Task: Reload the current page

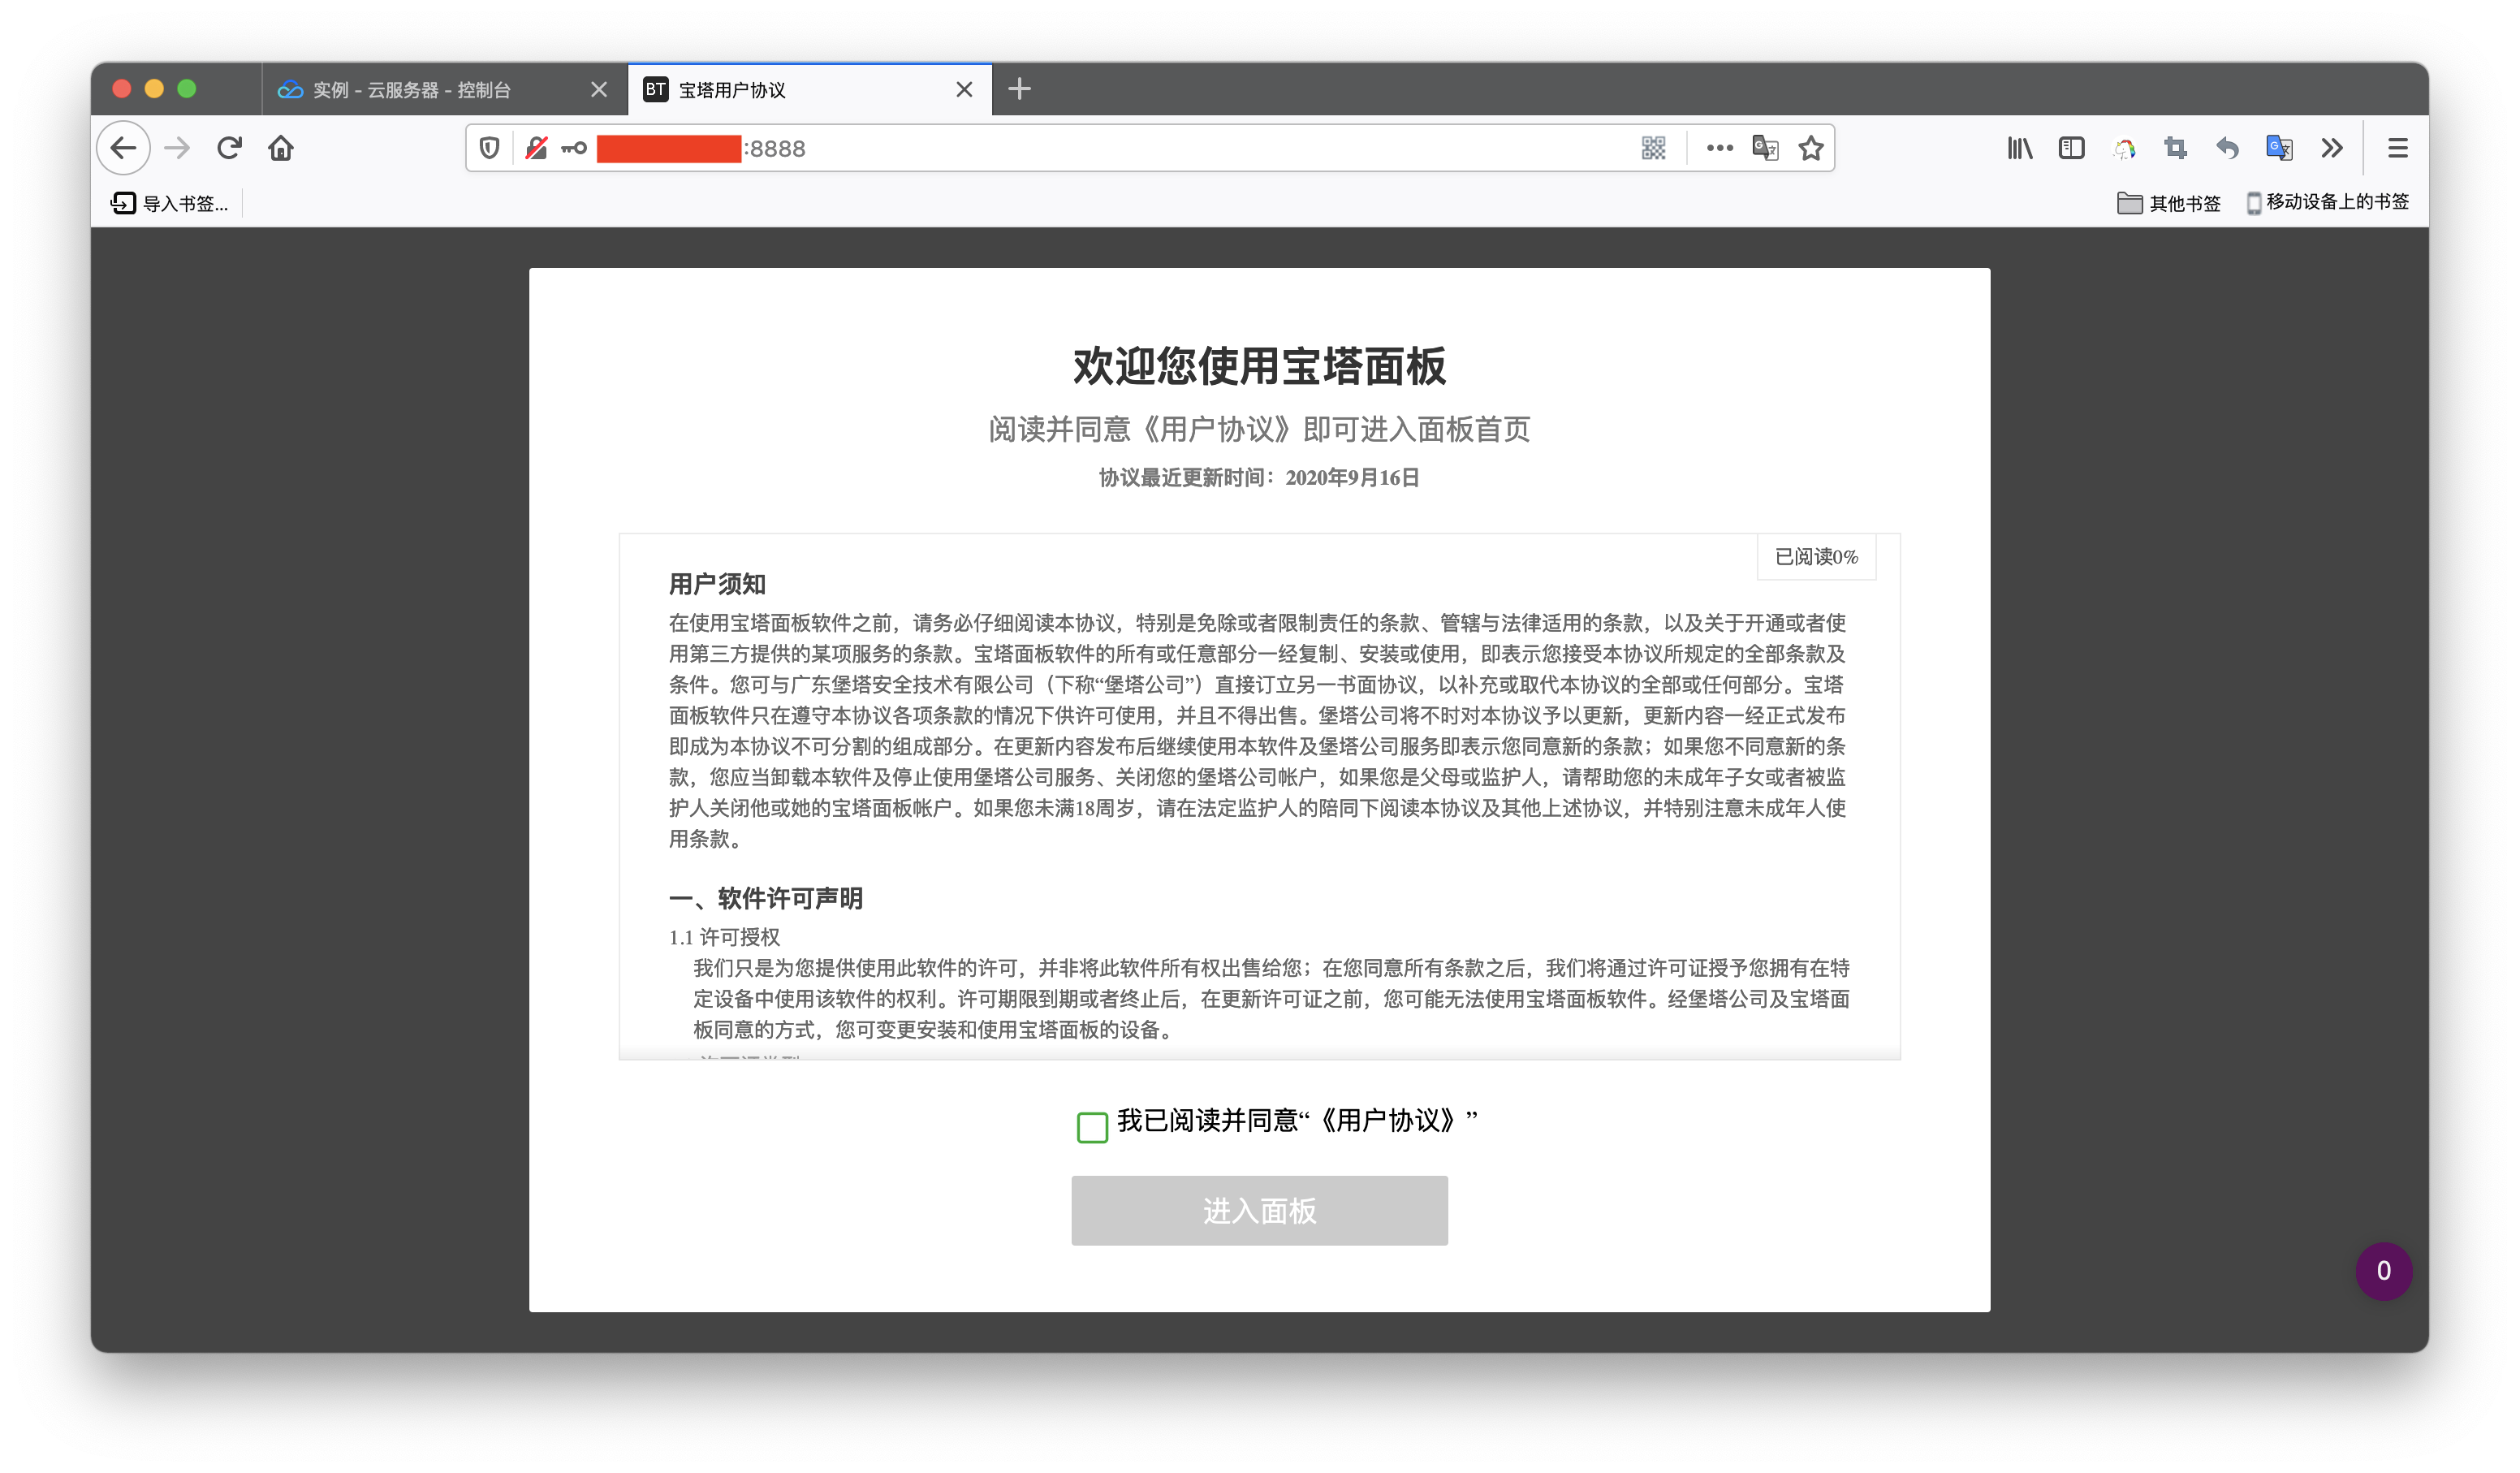Action: pos(229,146)
